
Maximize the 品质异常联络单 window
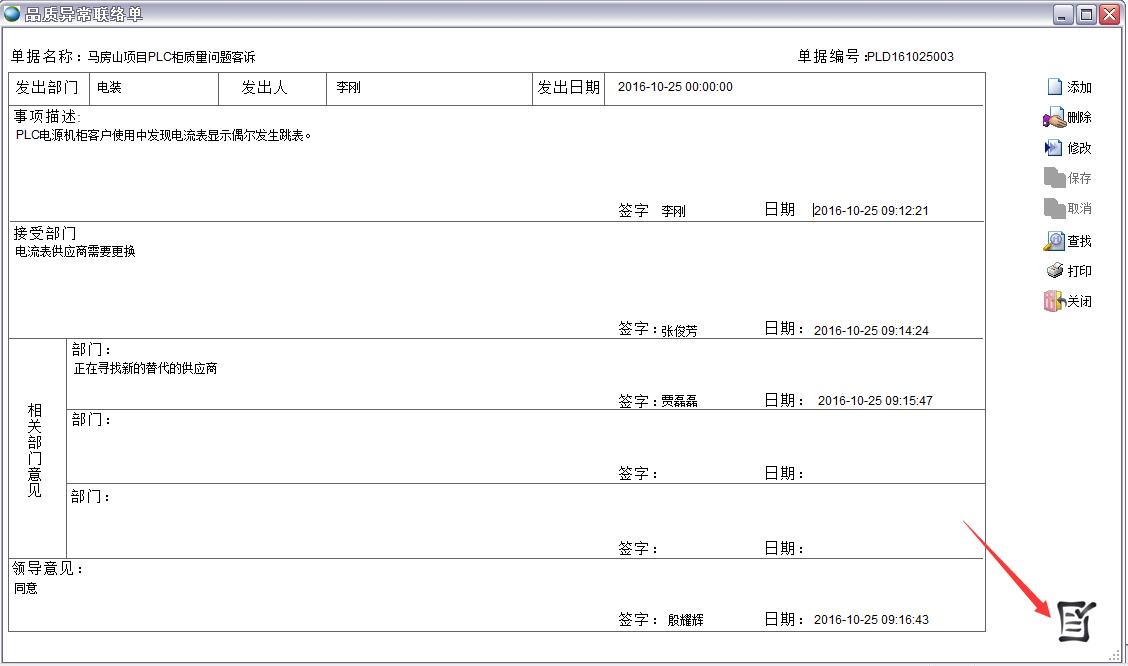[x=1086, y=14]
